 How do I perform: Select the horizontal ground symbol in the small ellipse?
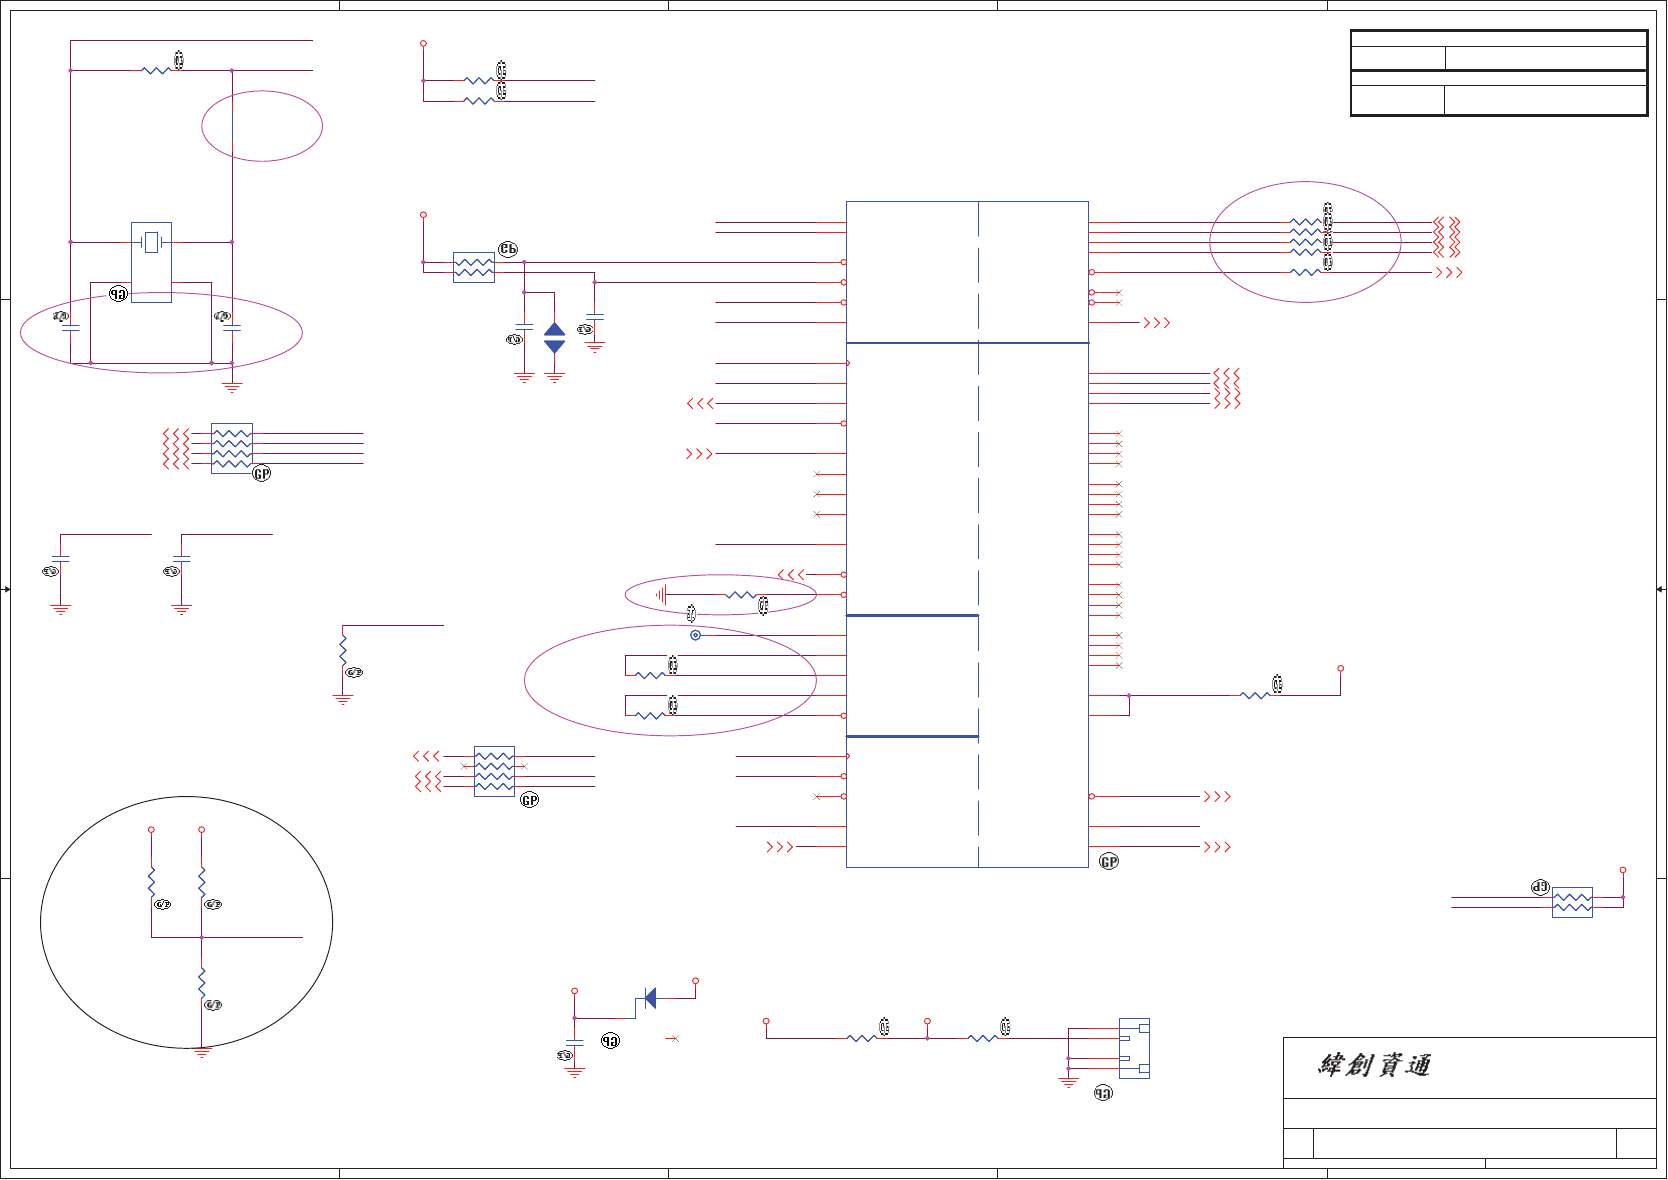(x=661, y=595)
